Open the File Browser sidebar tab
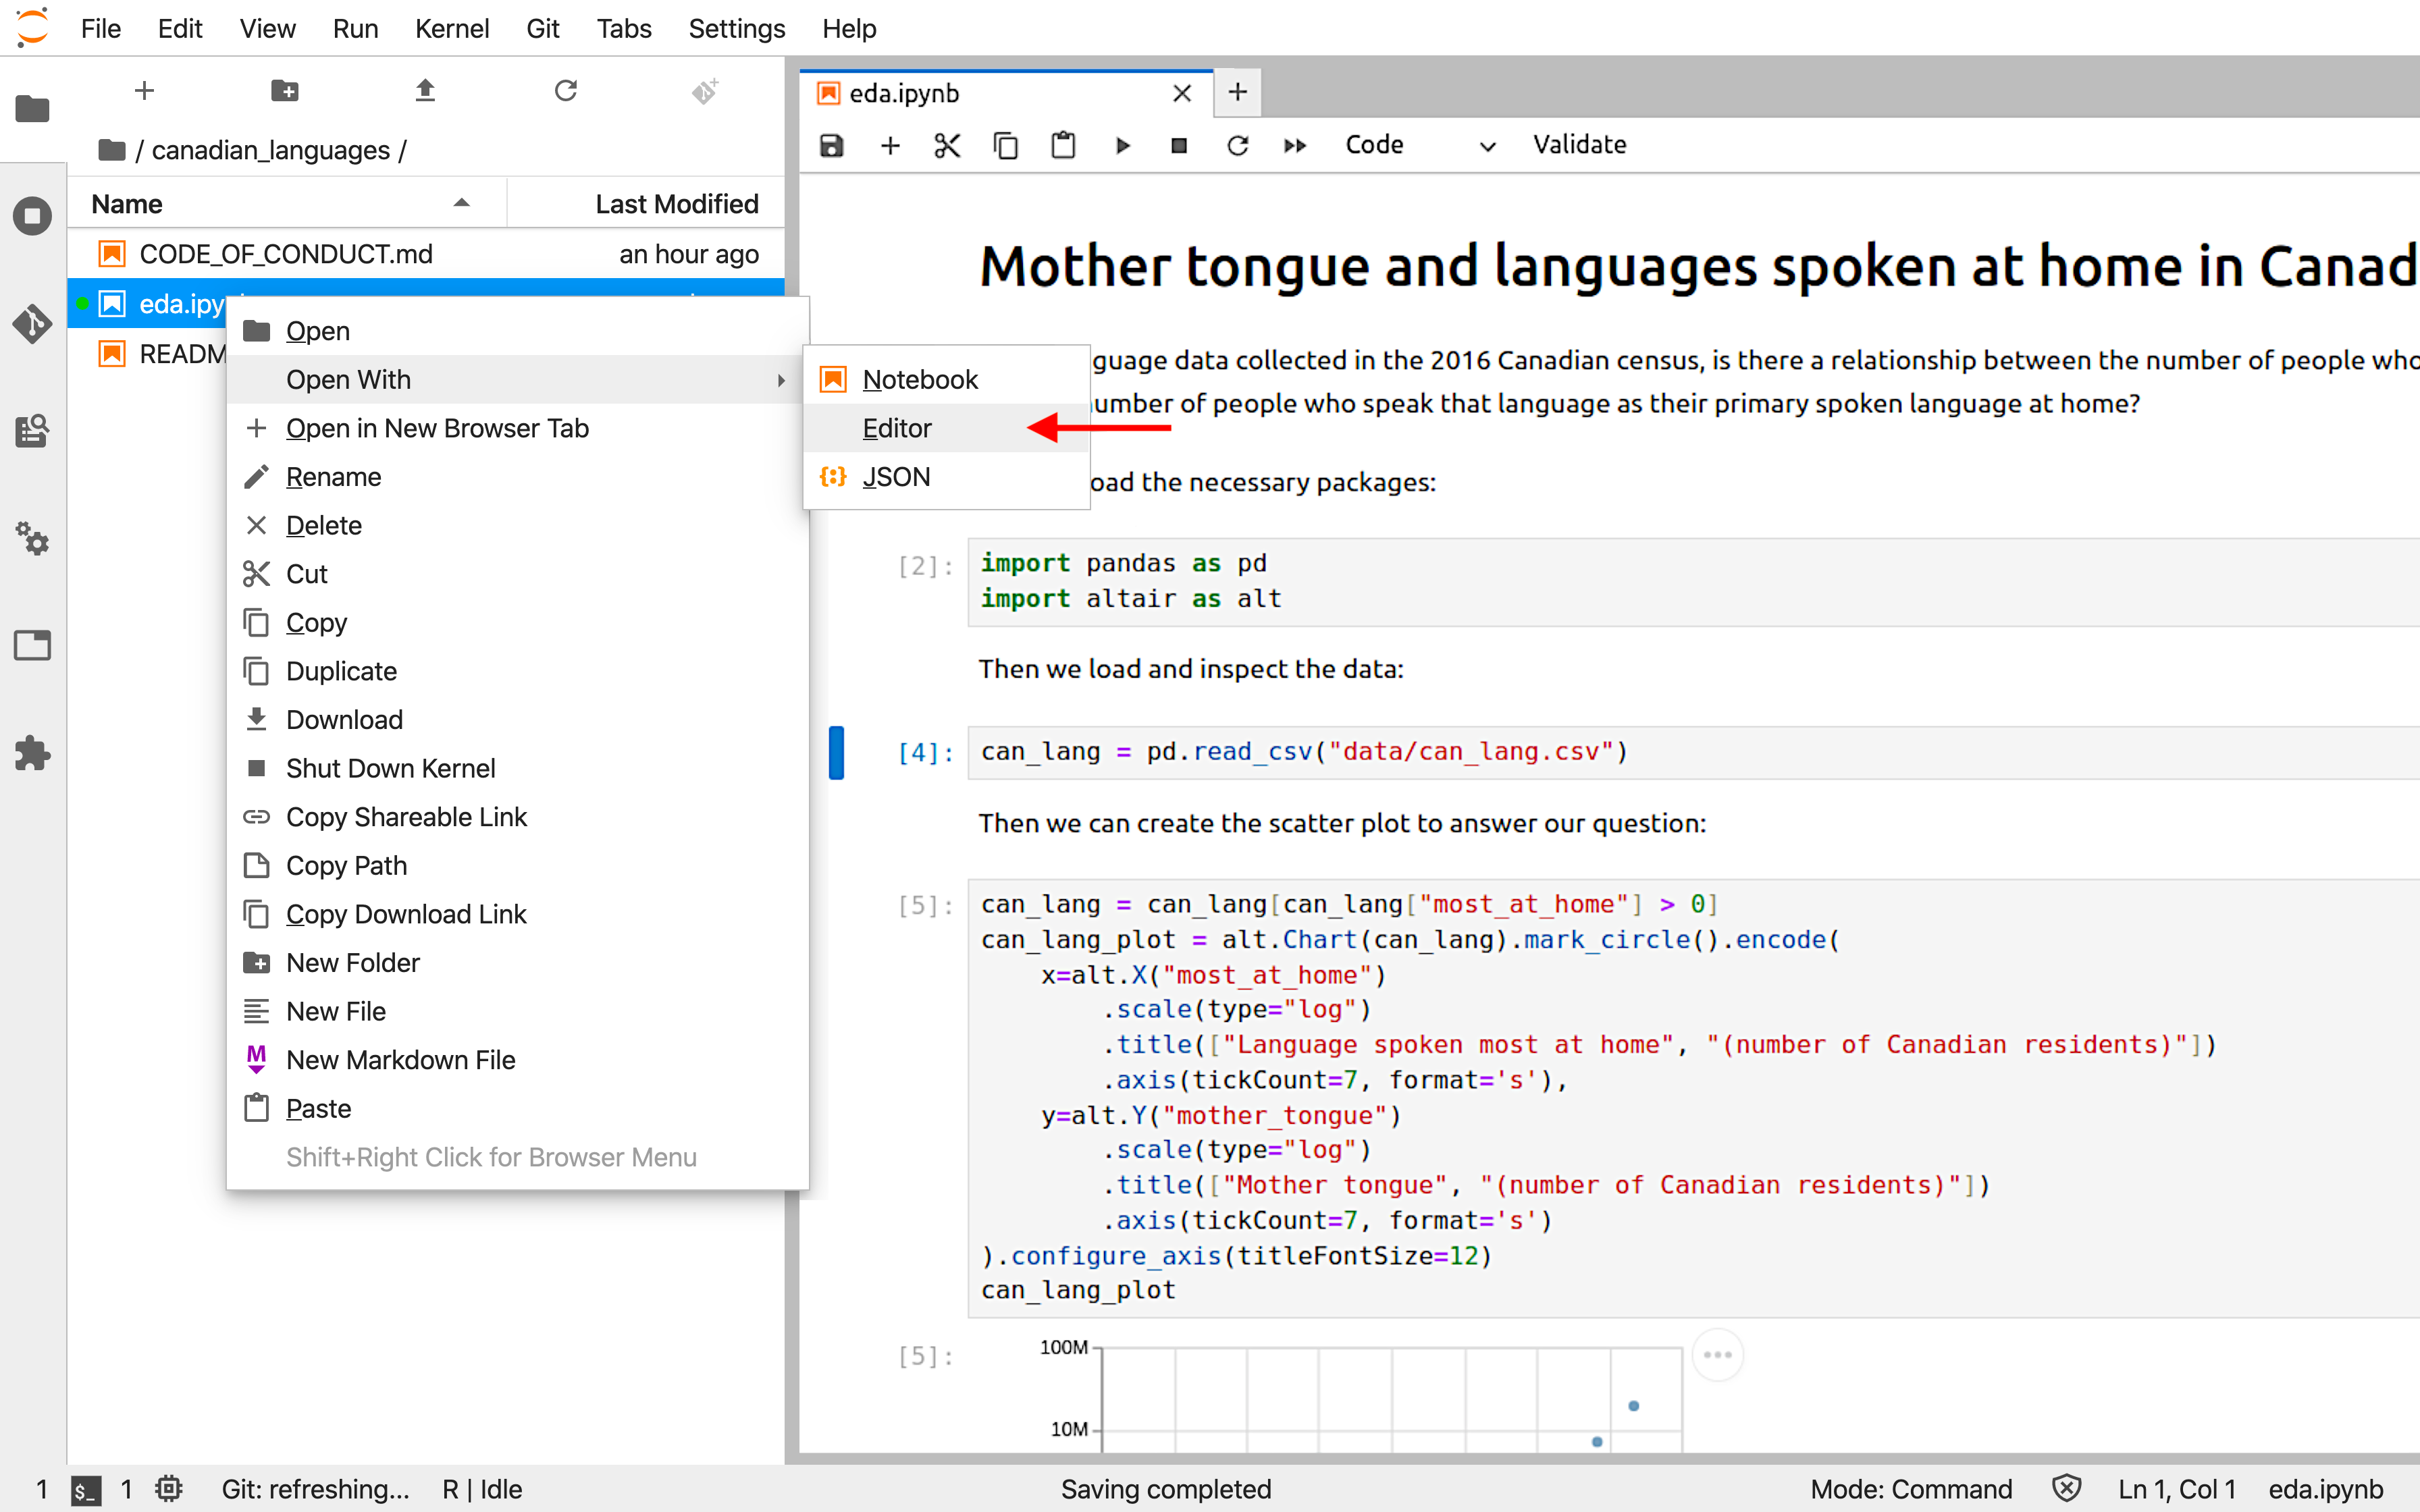The width and height of the screenshot is (2420, 1512). click(32, 107)
